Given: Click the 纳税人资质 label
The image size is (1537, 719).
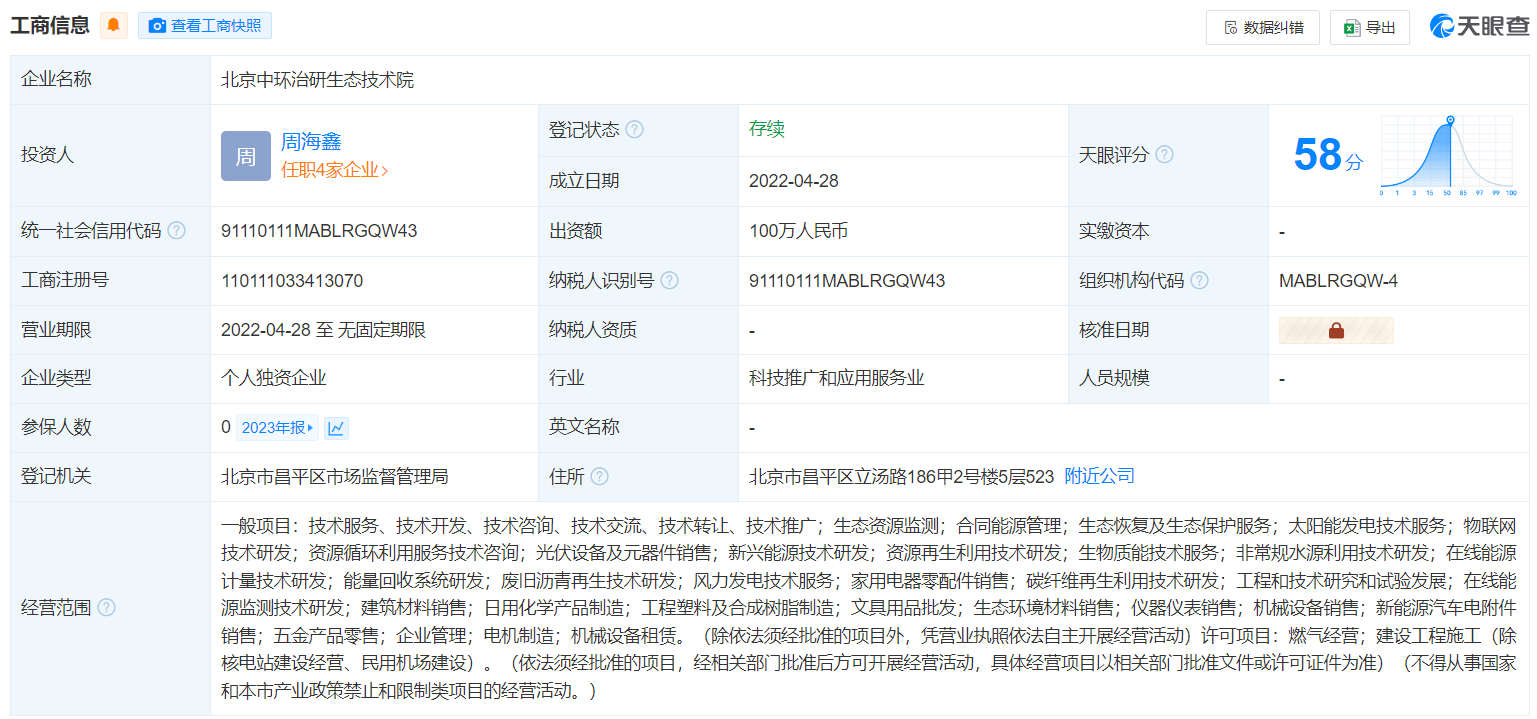Looking at the screenshot, I should (x=593, y=330).
